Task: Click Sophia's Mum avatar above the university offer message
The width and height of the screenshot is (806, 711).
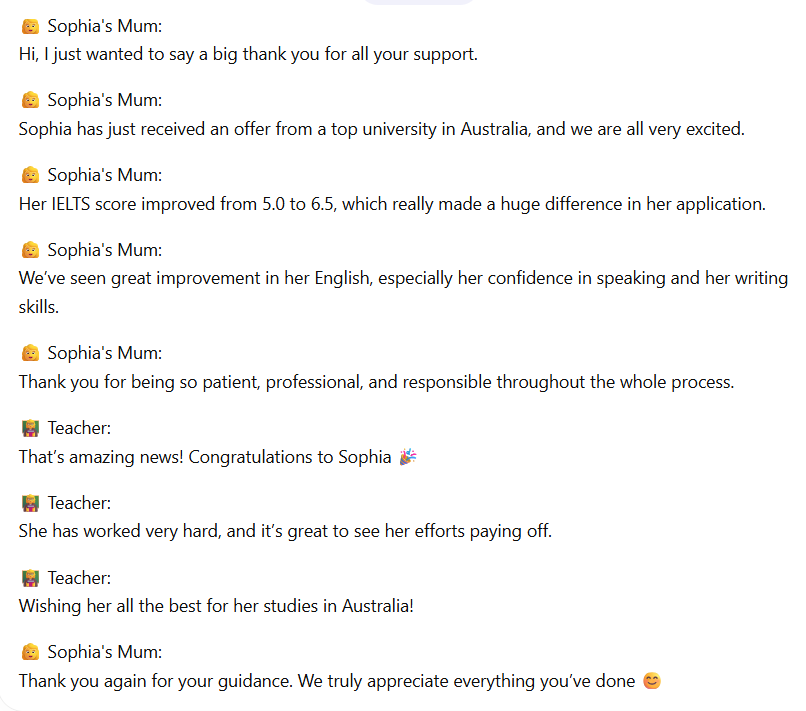Action: [x=30, y=100]
